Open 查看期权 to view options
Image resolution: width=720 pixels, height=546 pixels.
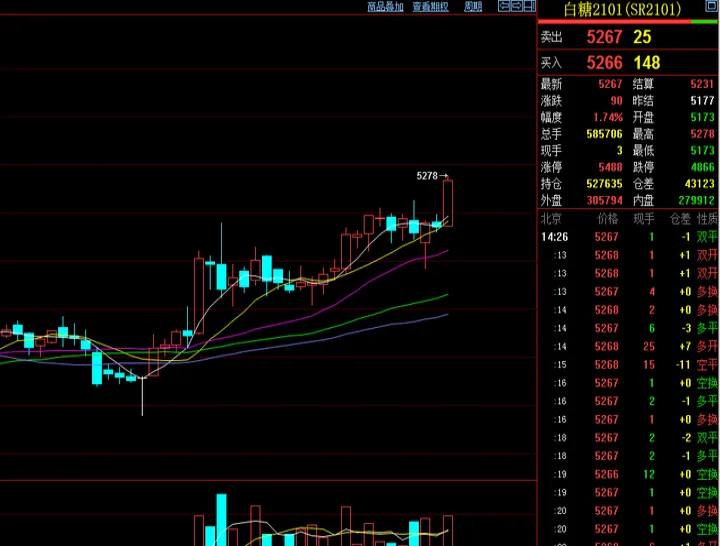point(431,7)
